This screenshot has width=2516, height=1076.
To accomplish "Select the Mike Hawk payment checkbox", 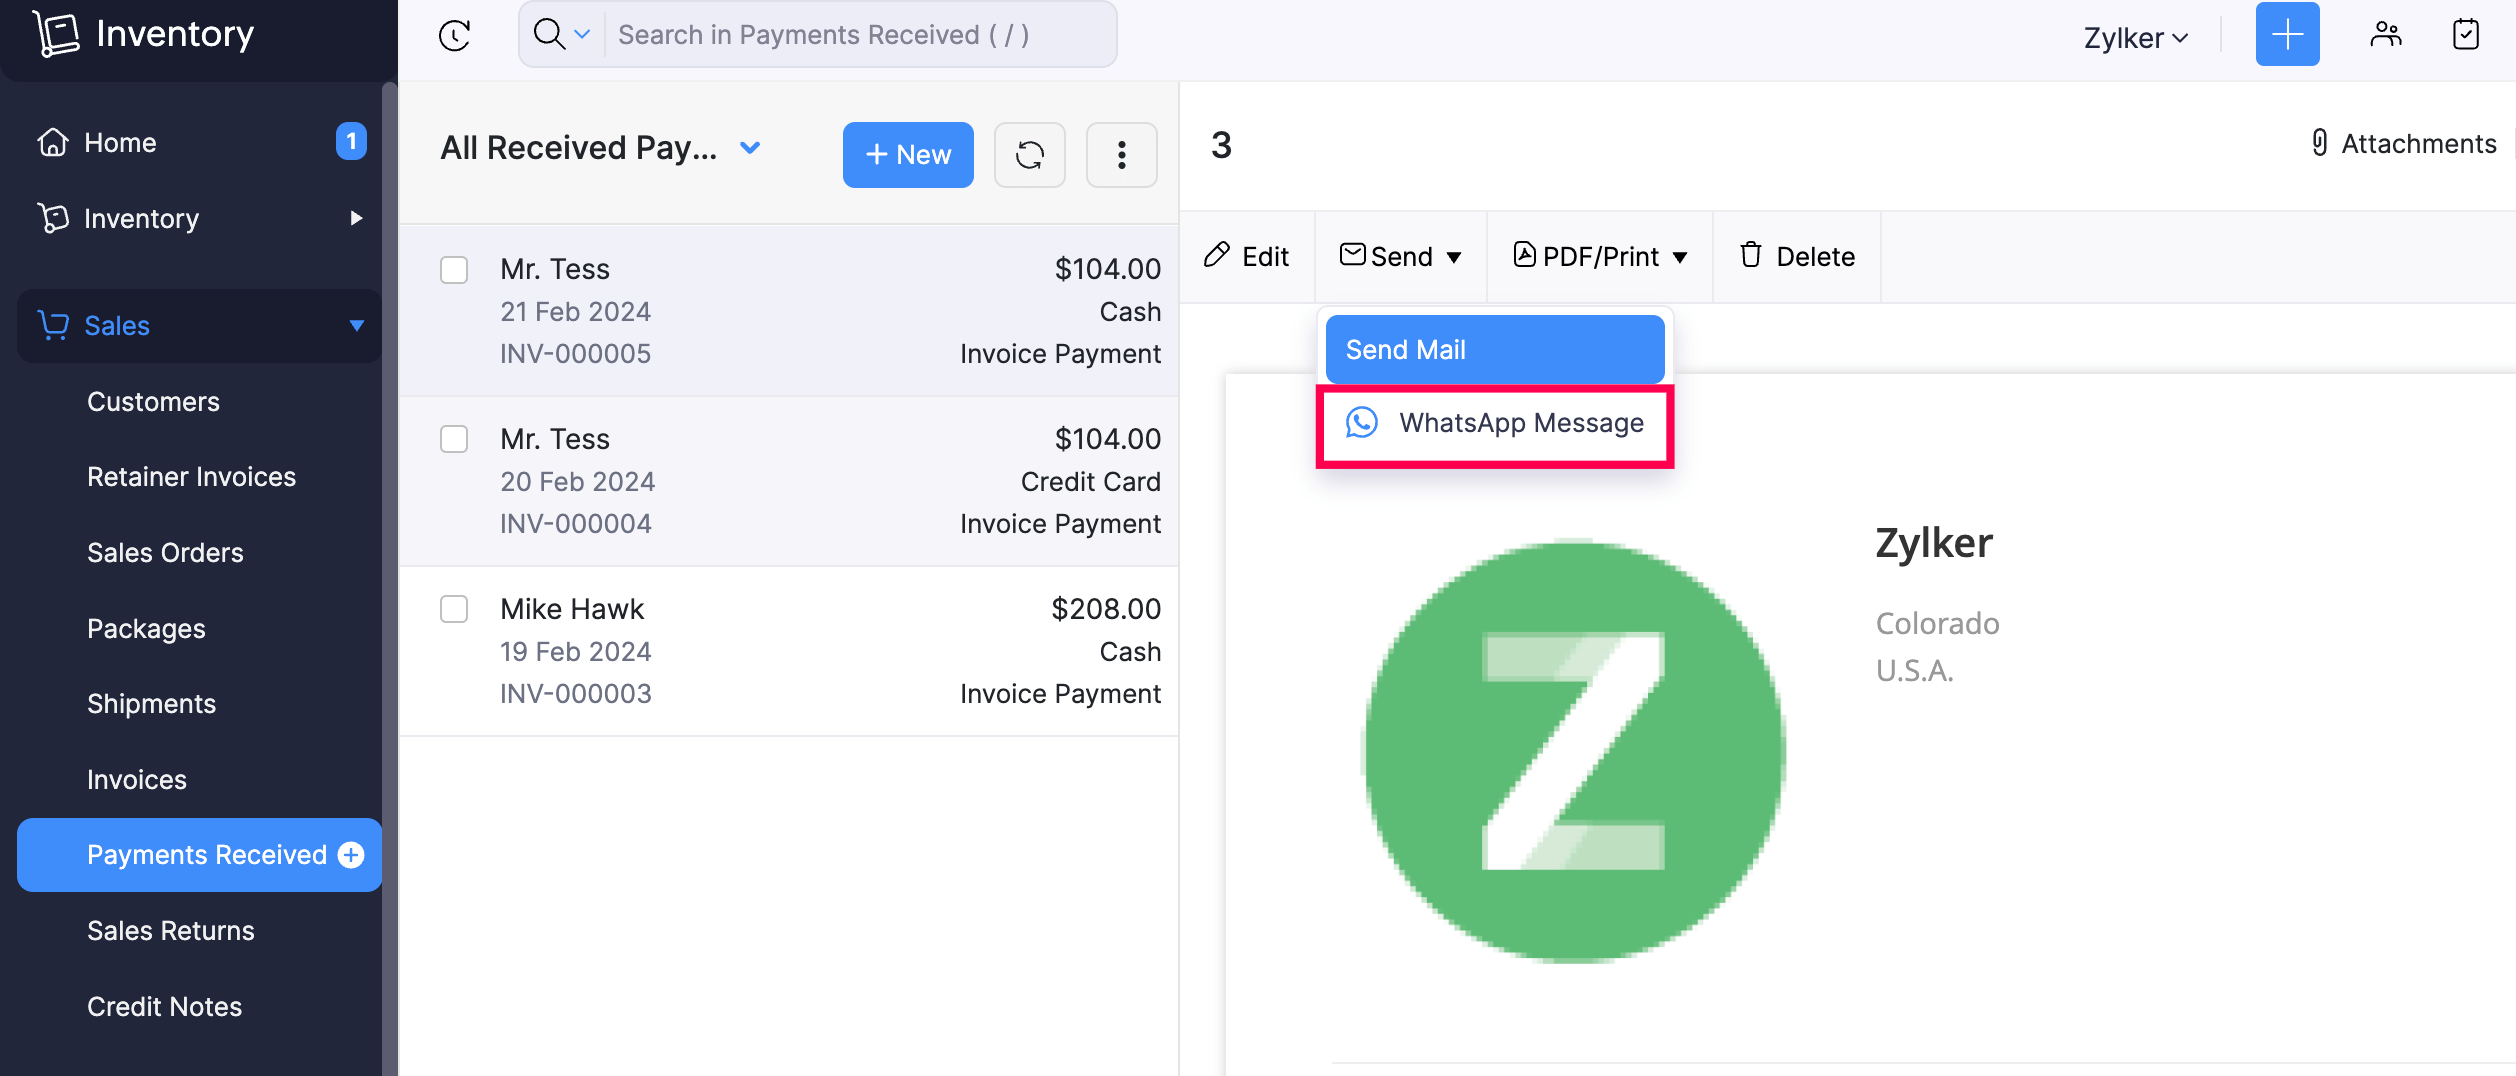I will (454, 610).
